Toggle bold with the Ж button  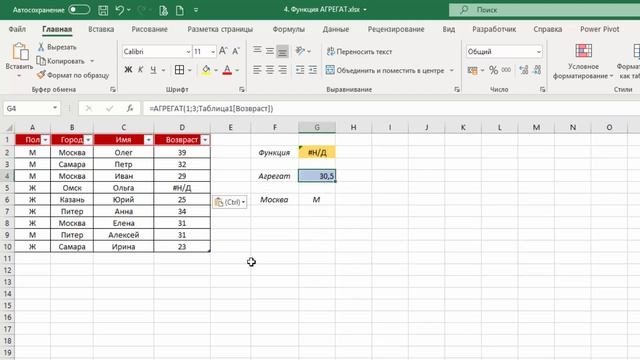pyautogui.click(x=128, y=70)
